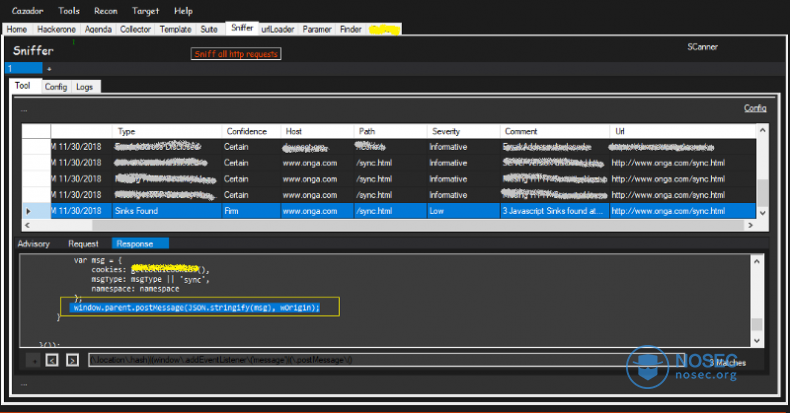Select the Response tab

point(140,244)
